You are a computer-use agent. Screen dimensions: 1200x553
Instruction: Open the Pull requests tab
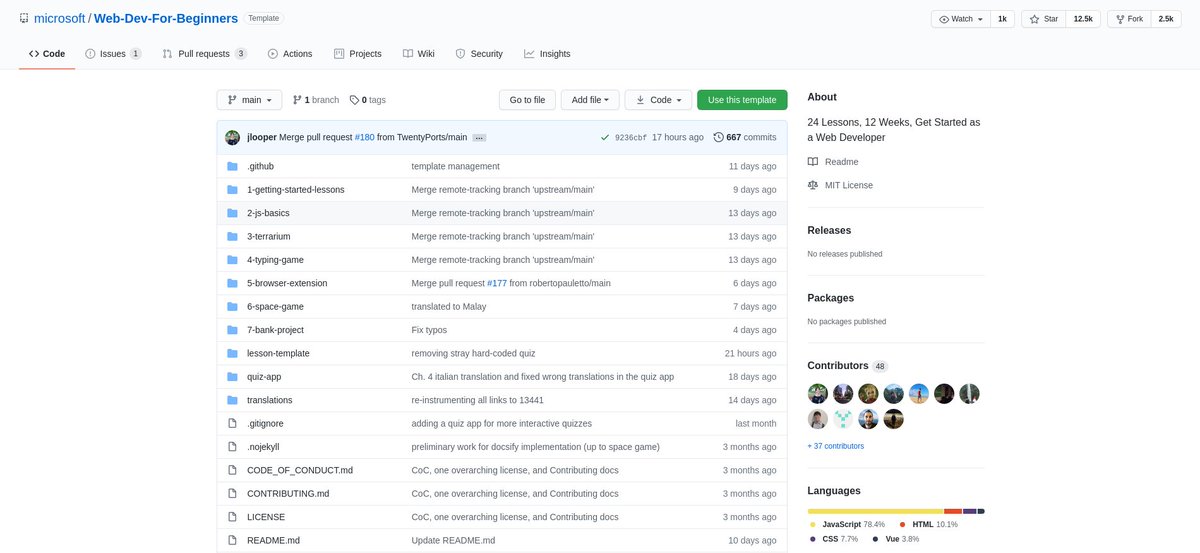point(205,54)
